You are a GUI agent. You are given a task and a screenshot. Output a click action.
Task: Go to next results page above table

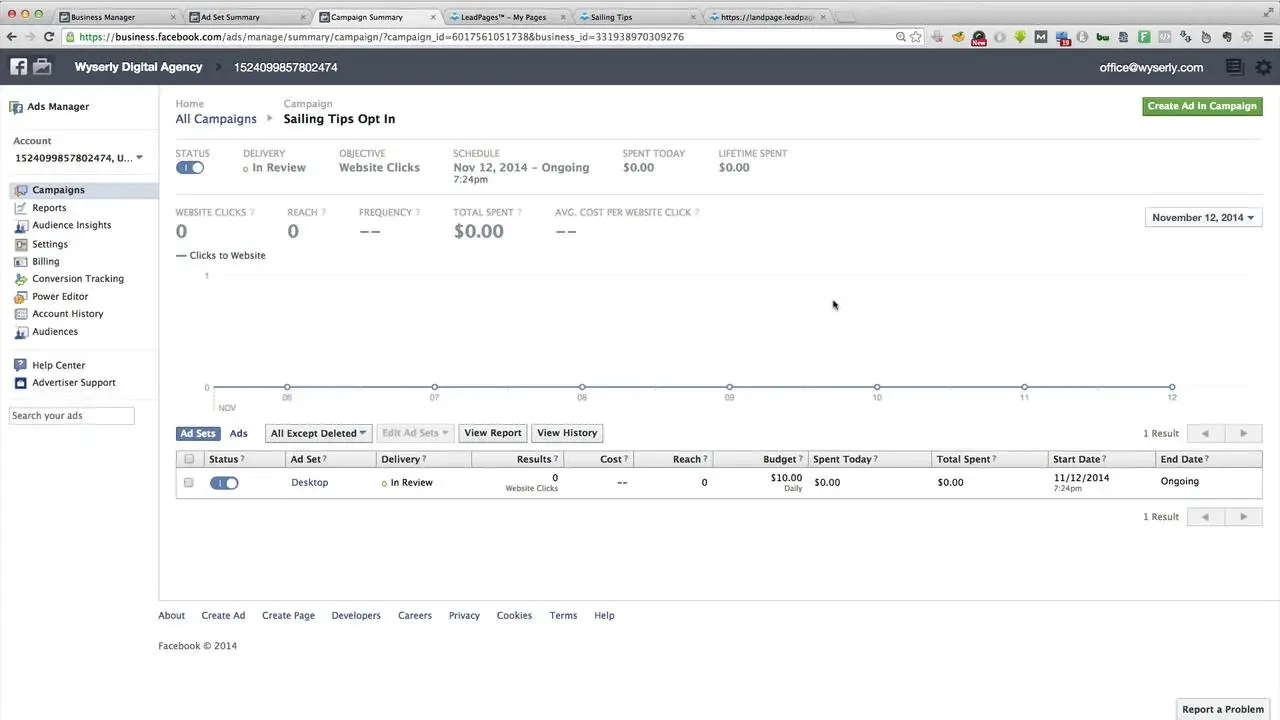pos(1243,434)
